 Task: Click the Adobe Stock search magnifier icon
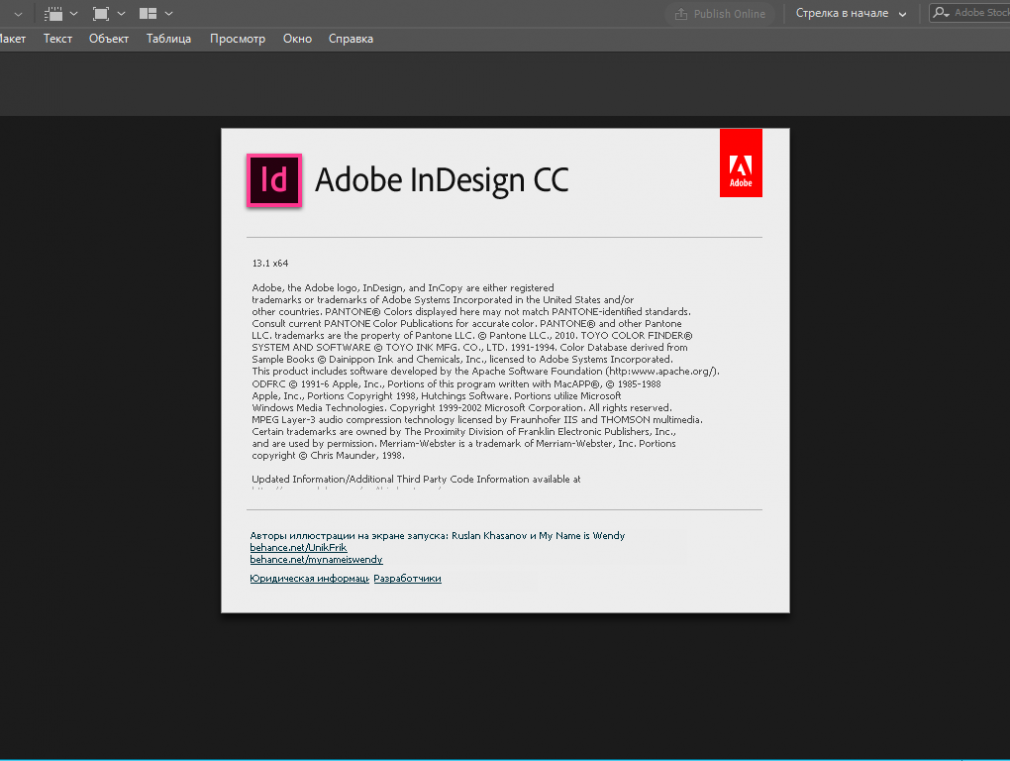click(x=942, y=13)
